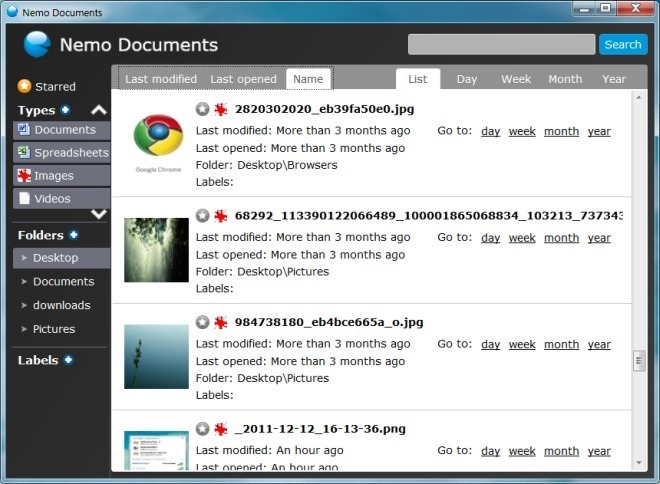Filter by Videos type

61,198
